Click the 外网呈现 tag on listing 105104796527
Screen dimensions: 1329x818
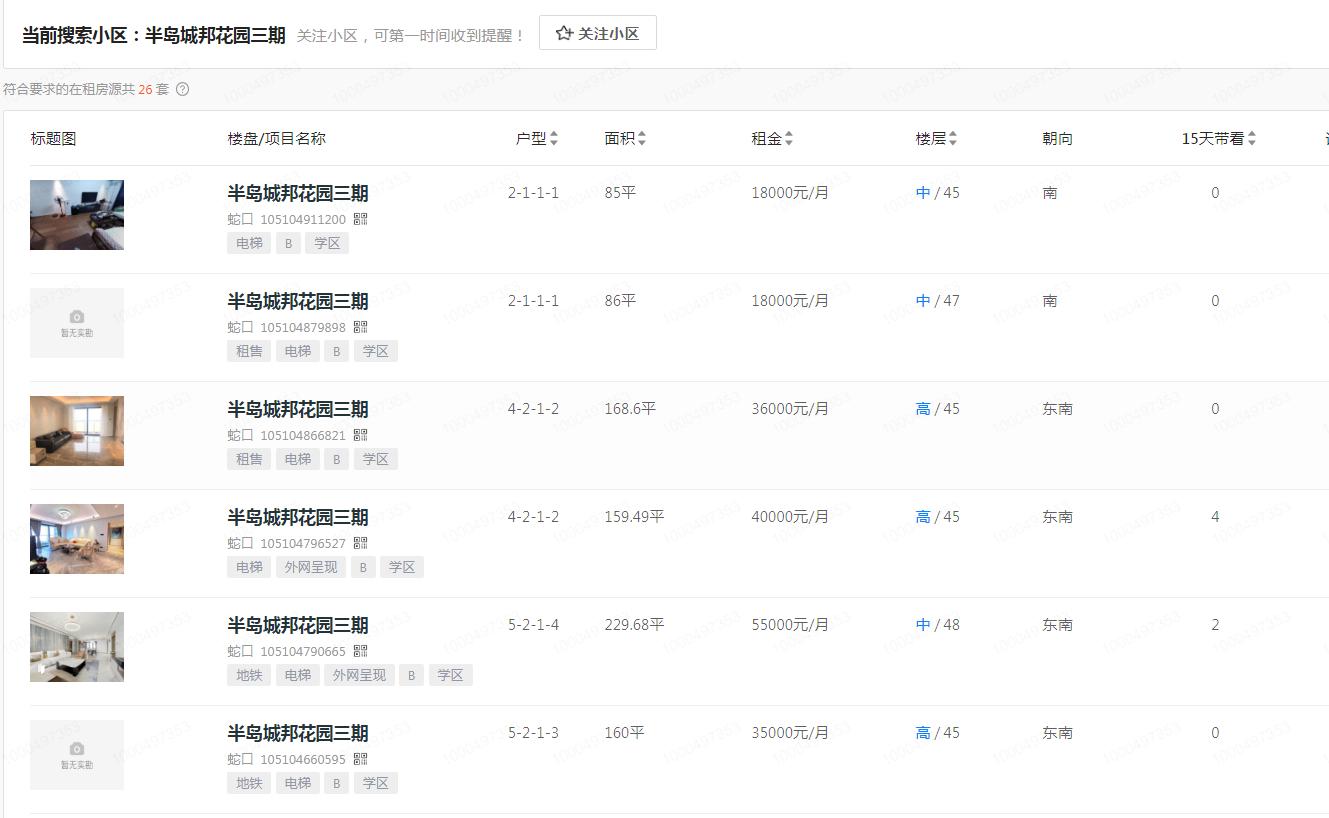[311, 567]
